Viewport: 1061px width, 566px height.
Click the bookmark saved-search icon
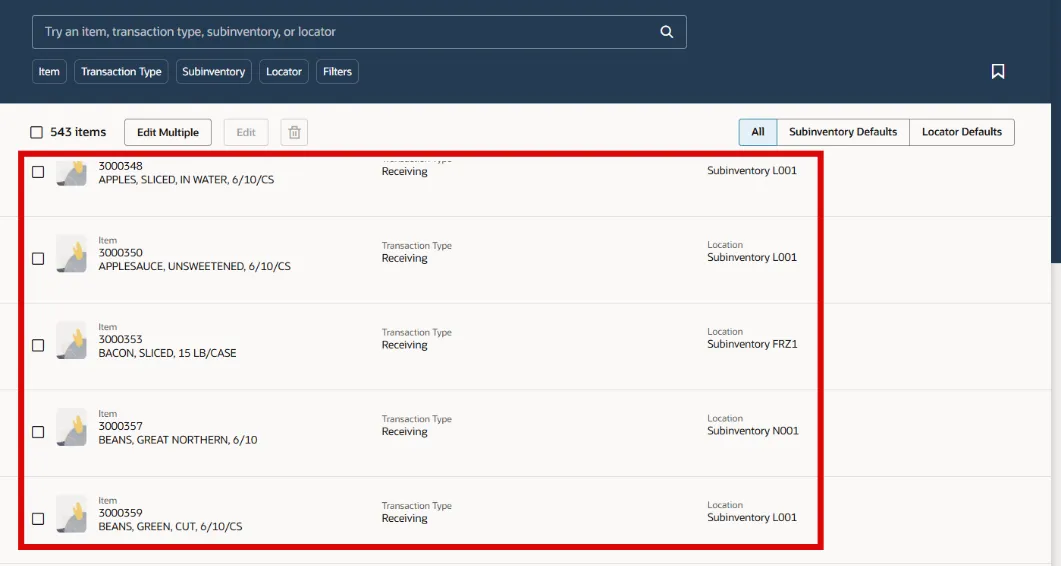(997, 72)
